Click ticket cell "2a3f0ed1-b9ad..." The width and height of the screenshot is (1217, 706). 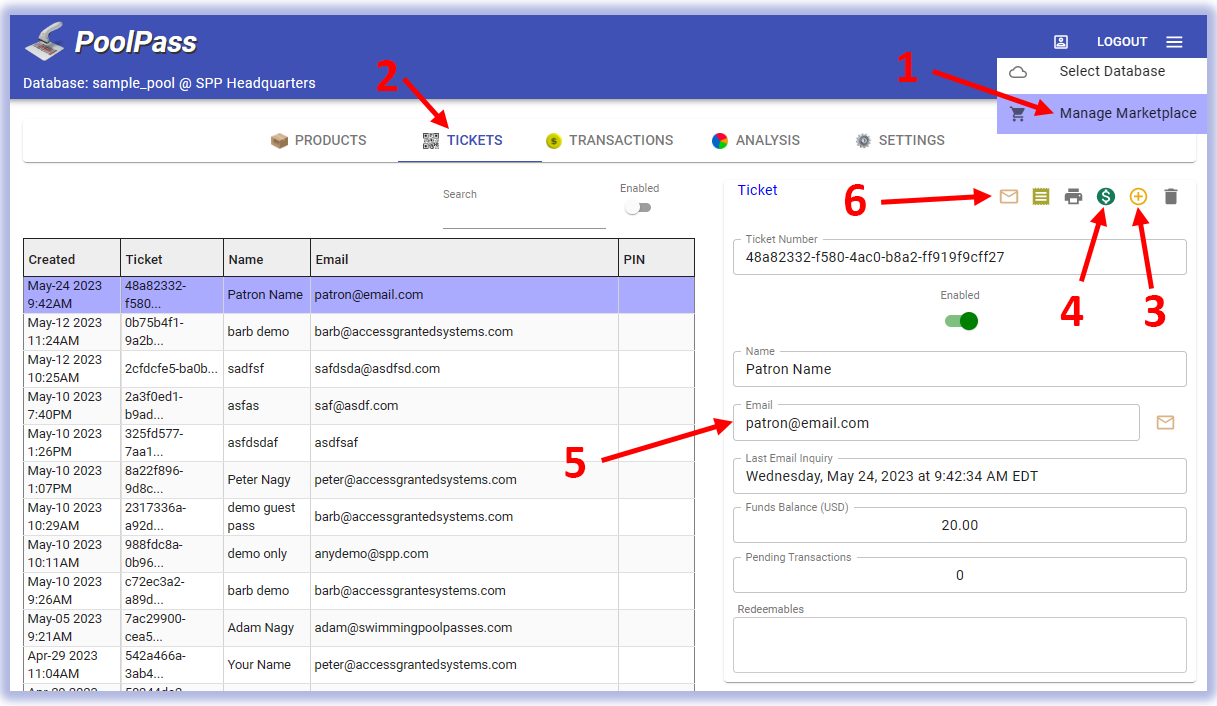pos(172,406)
